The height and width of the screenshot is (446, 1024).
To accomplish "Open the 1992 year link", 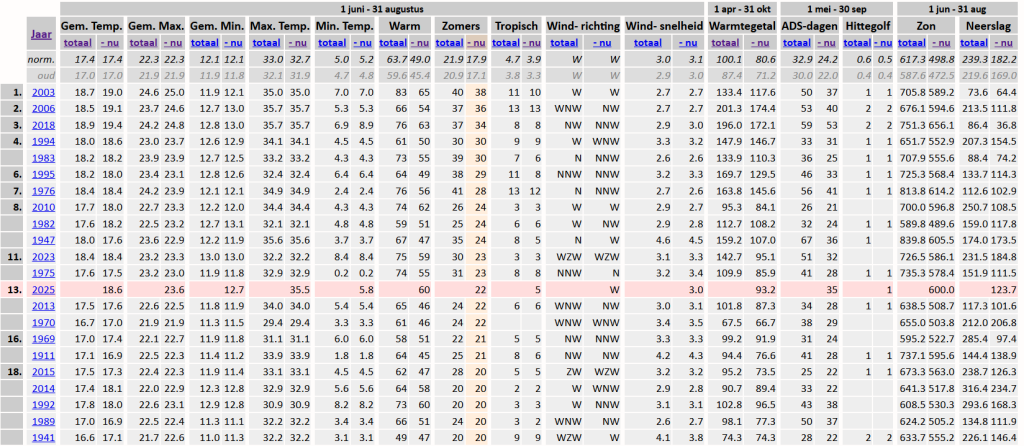I will pyautogui.click(x=44, y=405).
